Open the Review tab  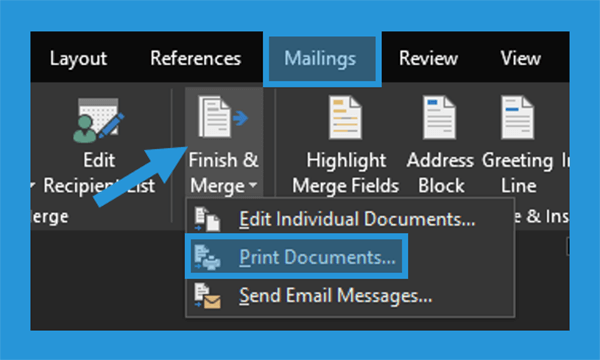(428, 59)
